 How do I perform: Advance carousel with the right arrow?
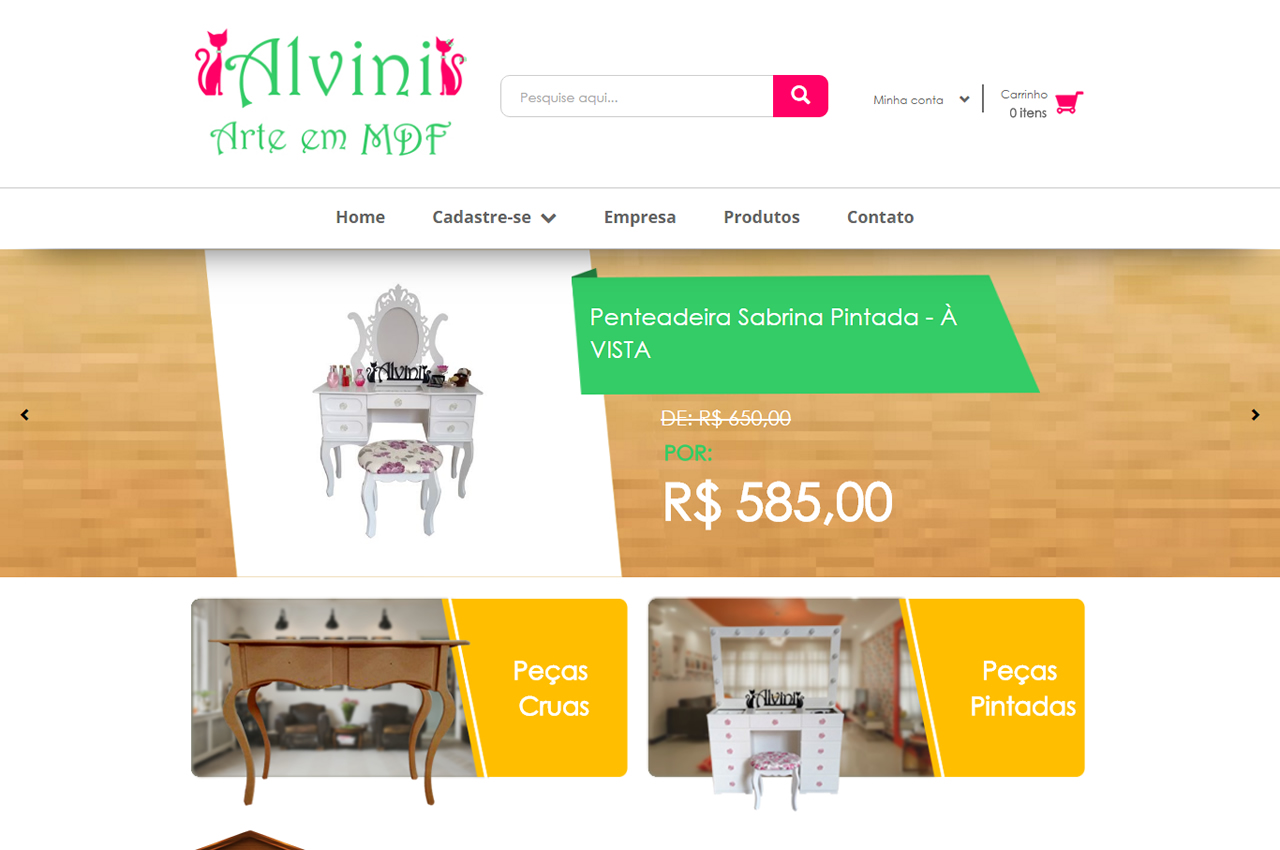click(1255, 415)
